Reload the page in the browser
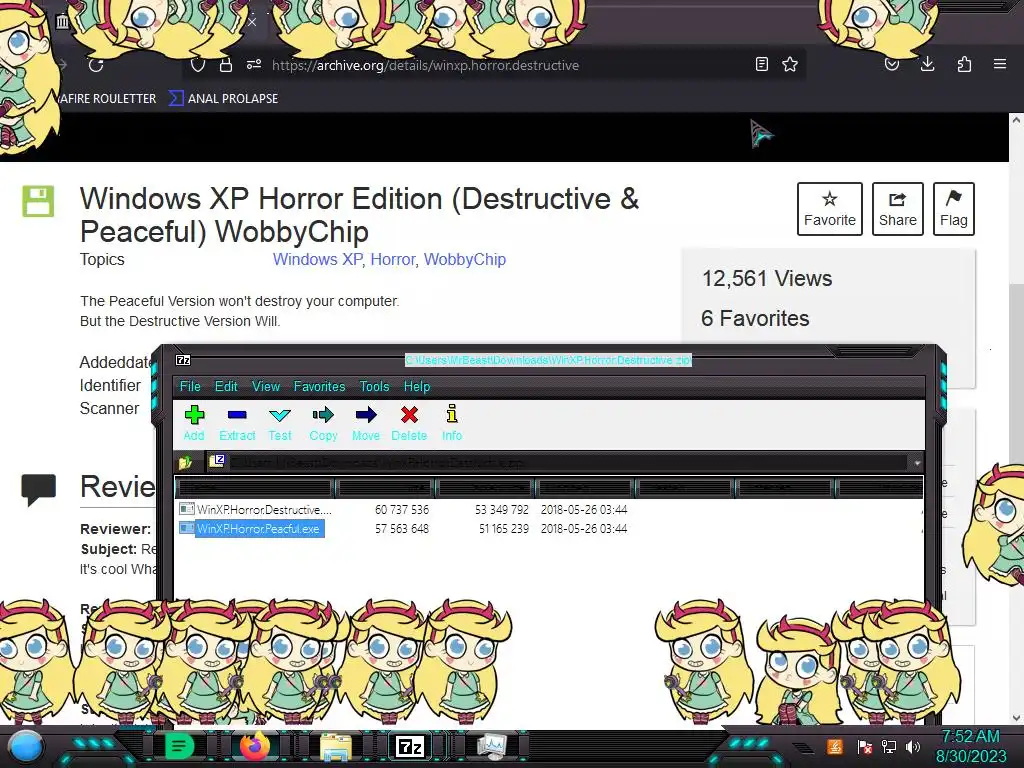The height and width of the screenshot is (768, 1024). 96,65
